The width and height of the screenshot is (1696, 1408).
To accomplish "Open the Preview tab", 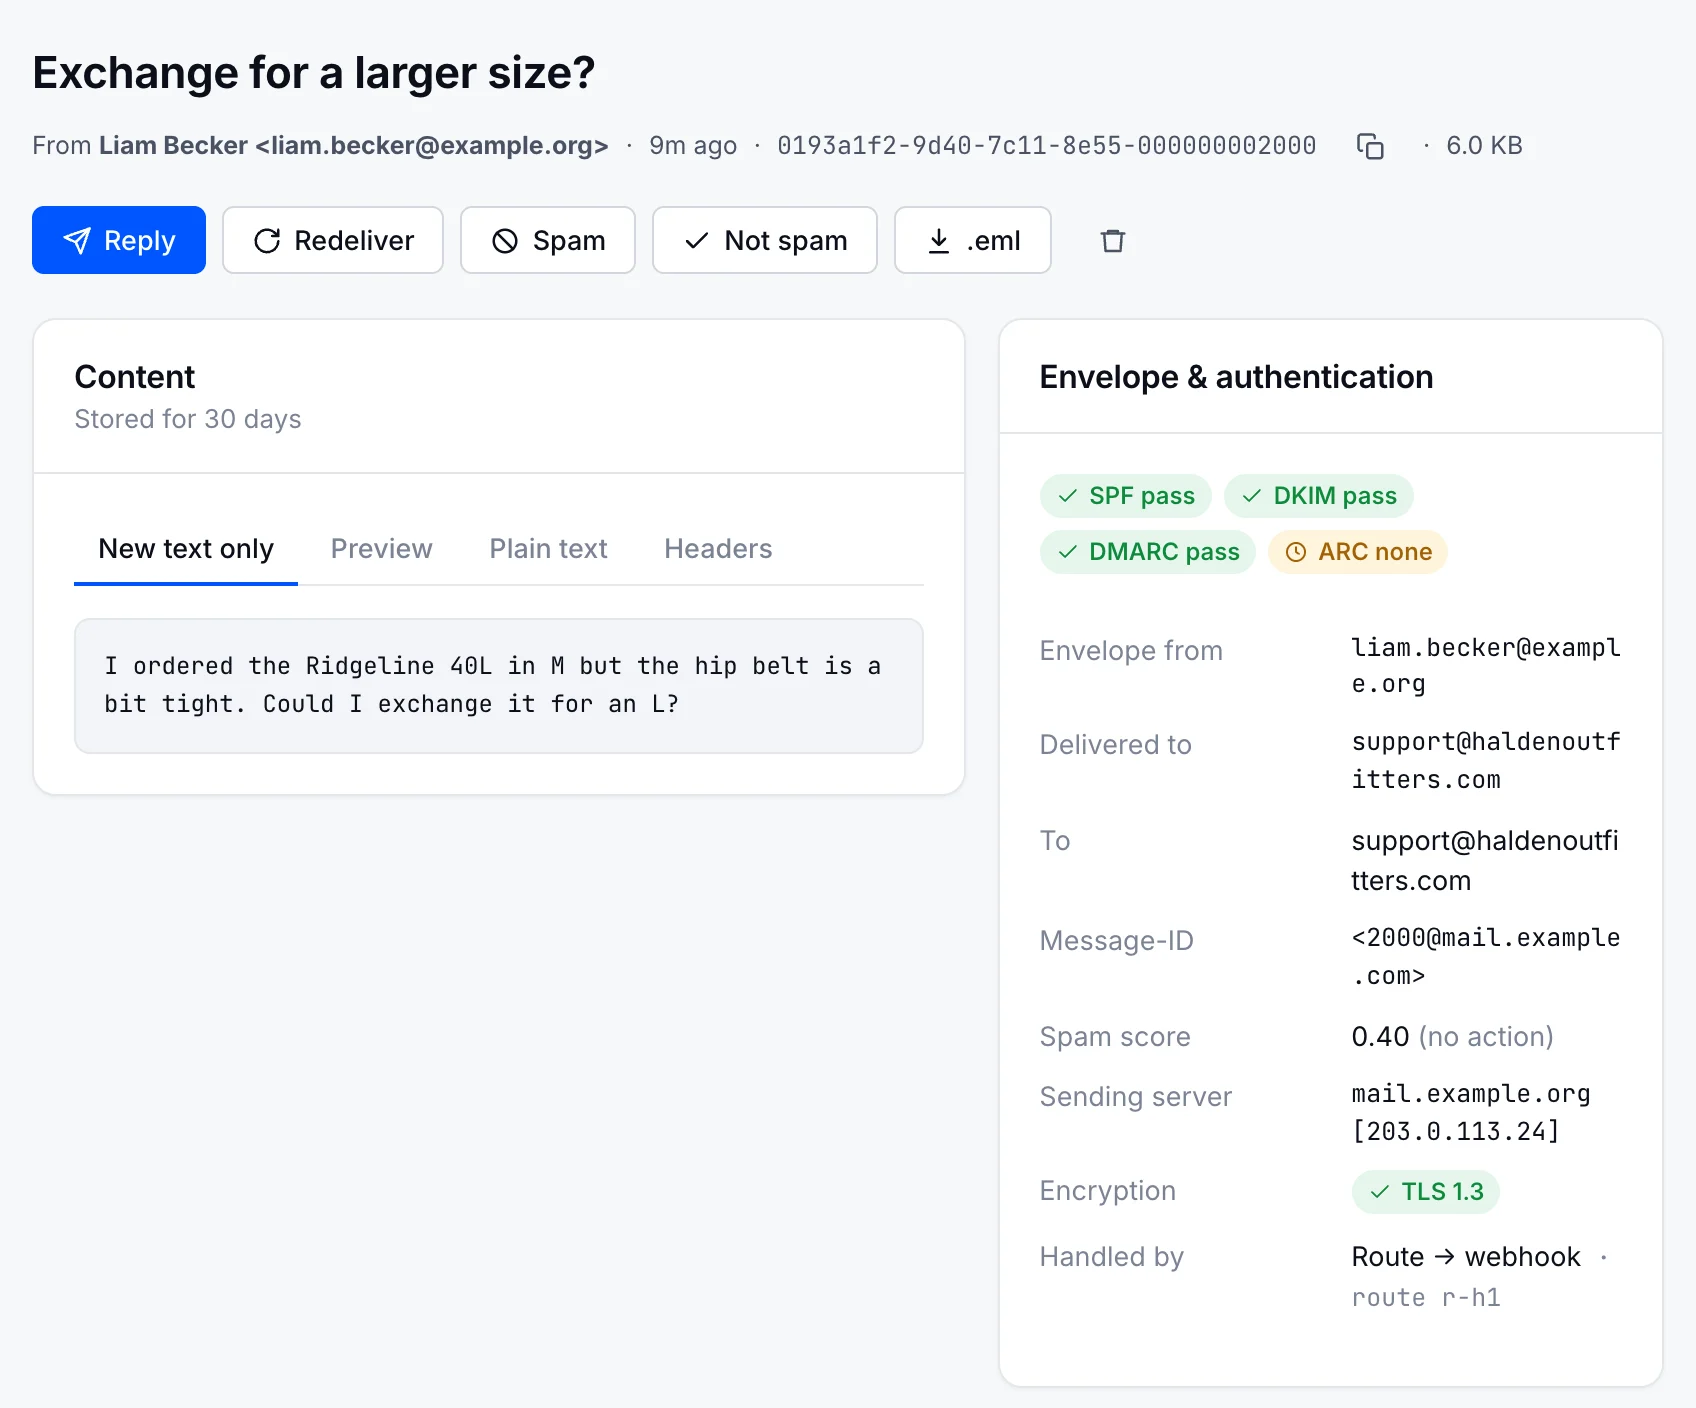I will 382,549.
